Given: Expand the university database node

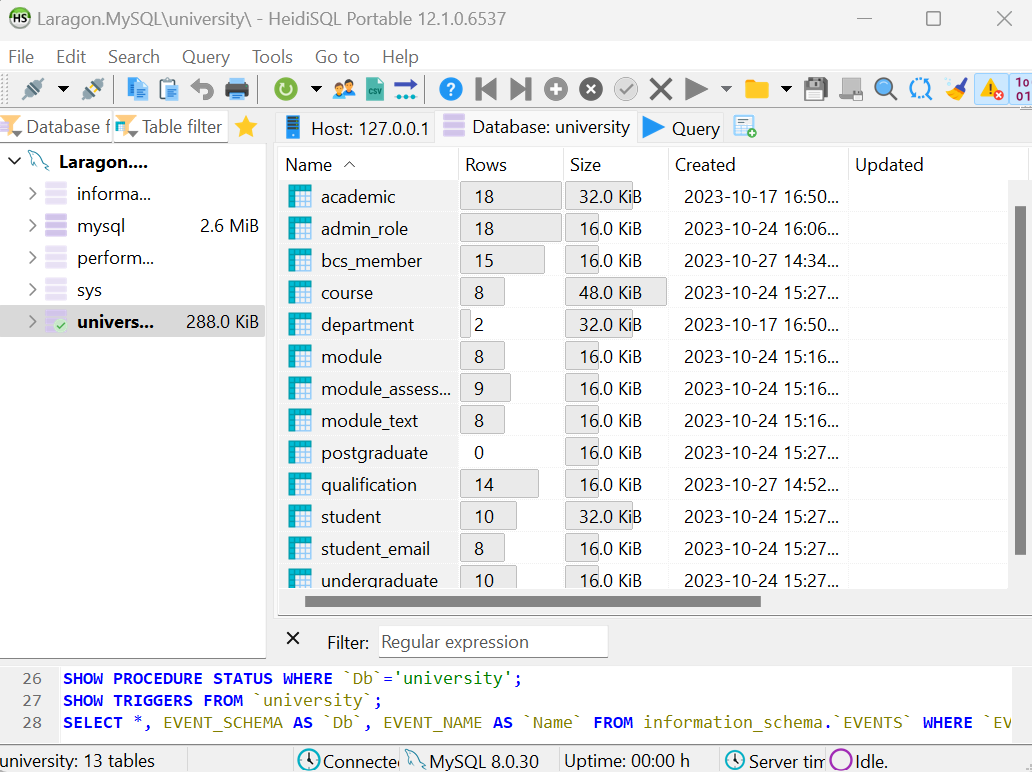Looking at the screenshot, I should [x=32, y=321].
